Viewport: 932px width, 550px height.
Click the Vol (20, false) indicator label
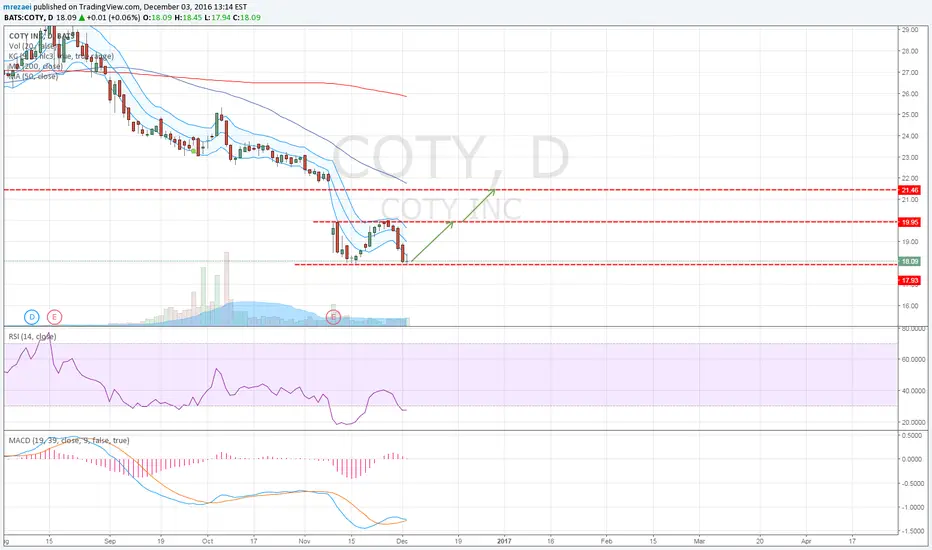point(33,46)
